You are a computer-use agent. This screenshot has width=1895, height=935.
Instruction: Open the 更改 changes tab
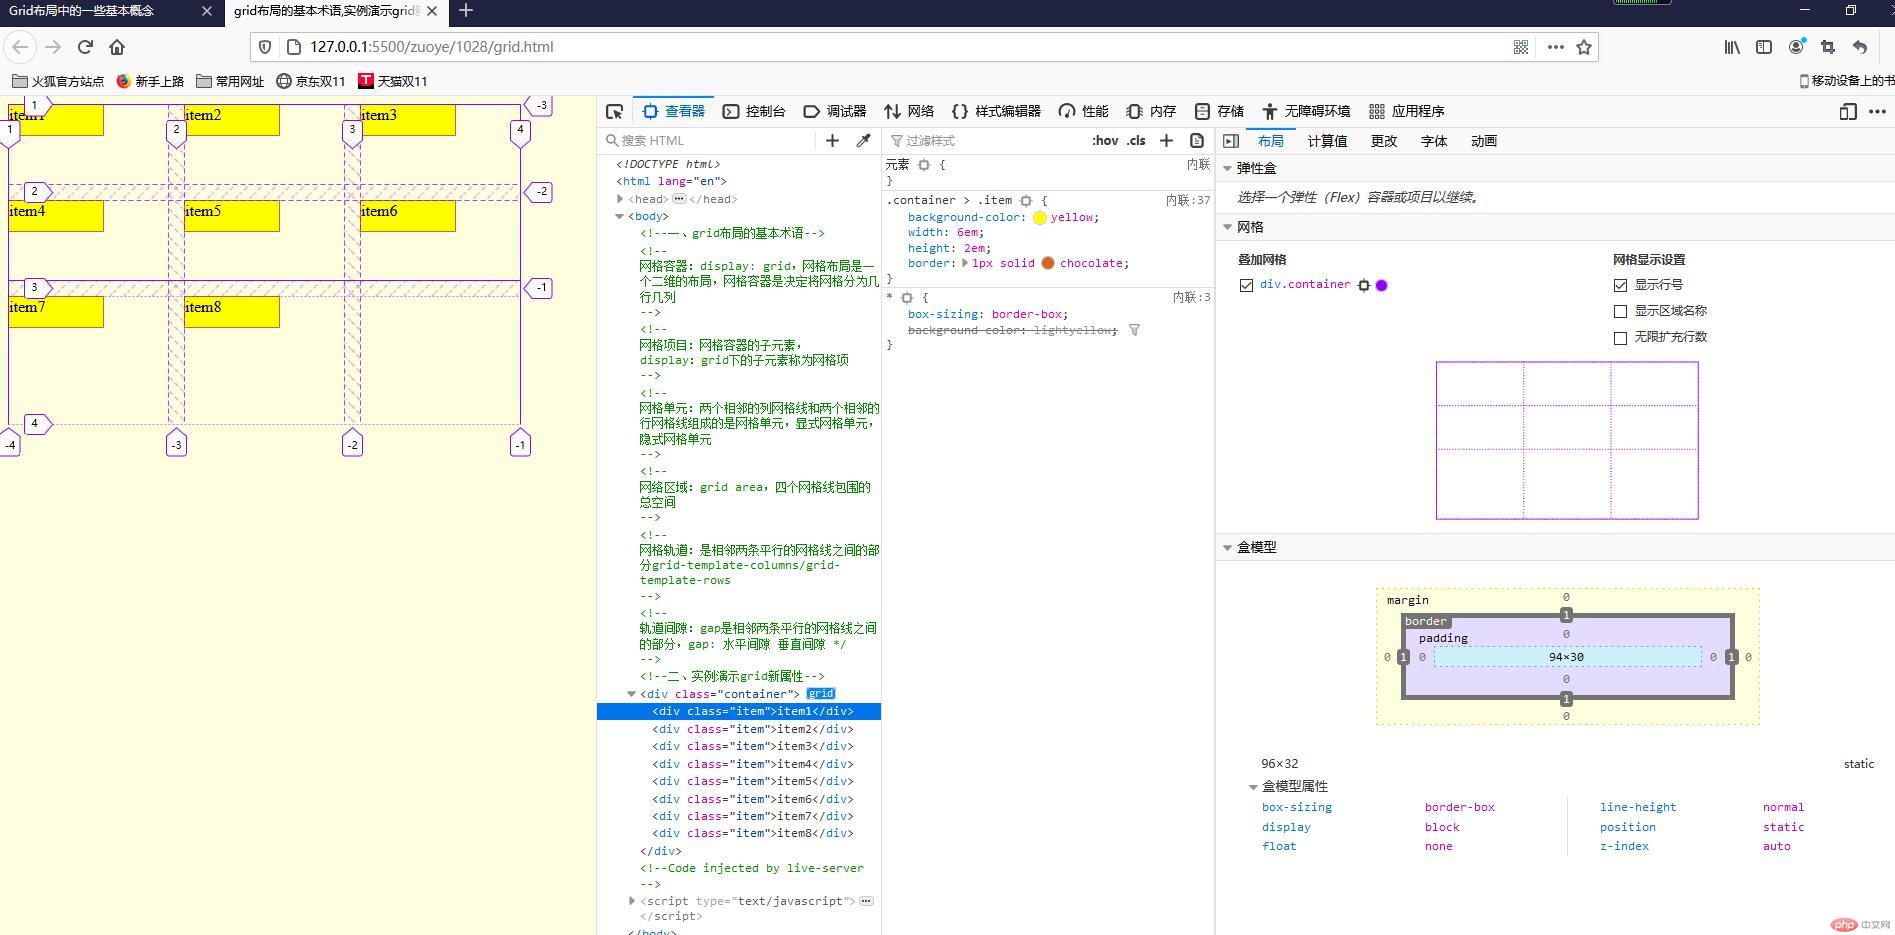[x=1384, y=141]
